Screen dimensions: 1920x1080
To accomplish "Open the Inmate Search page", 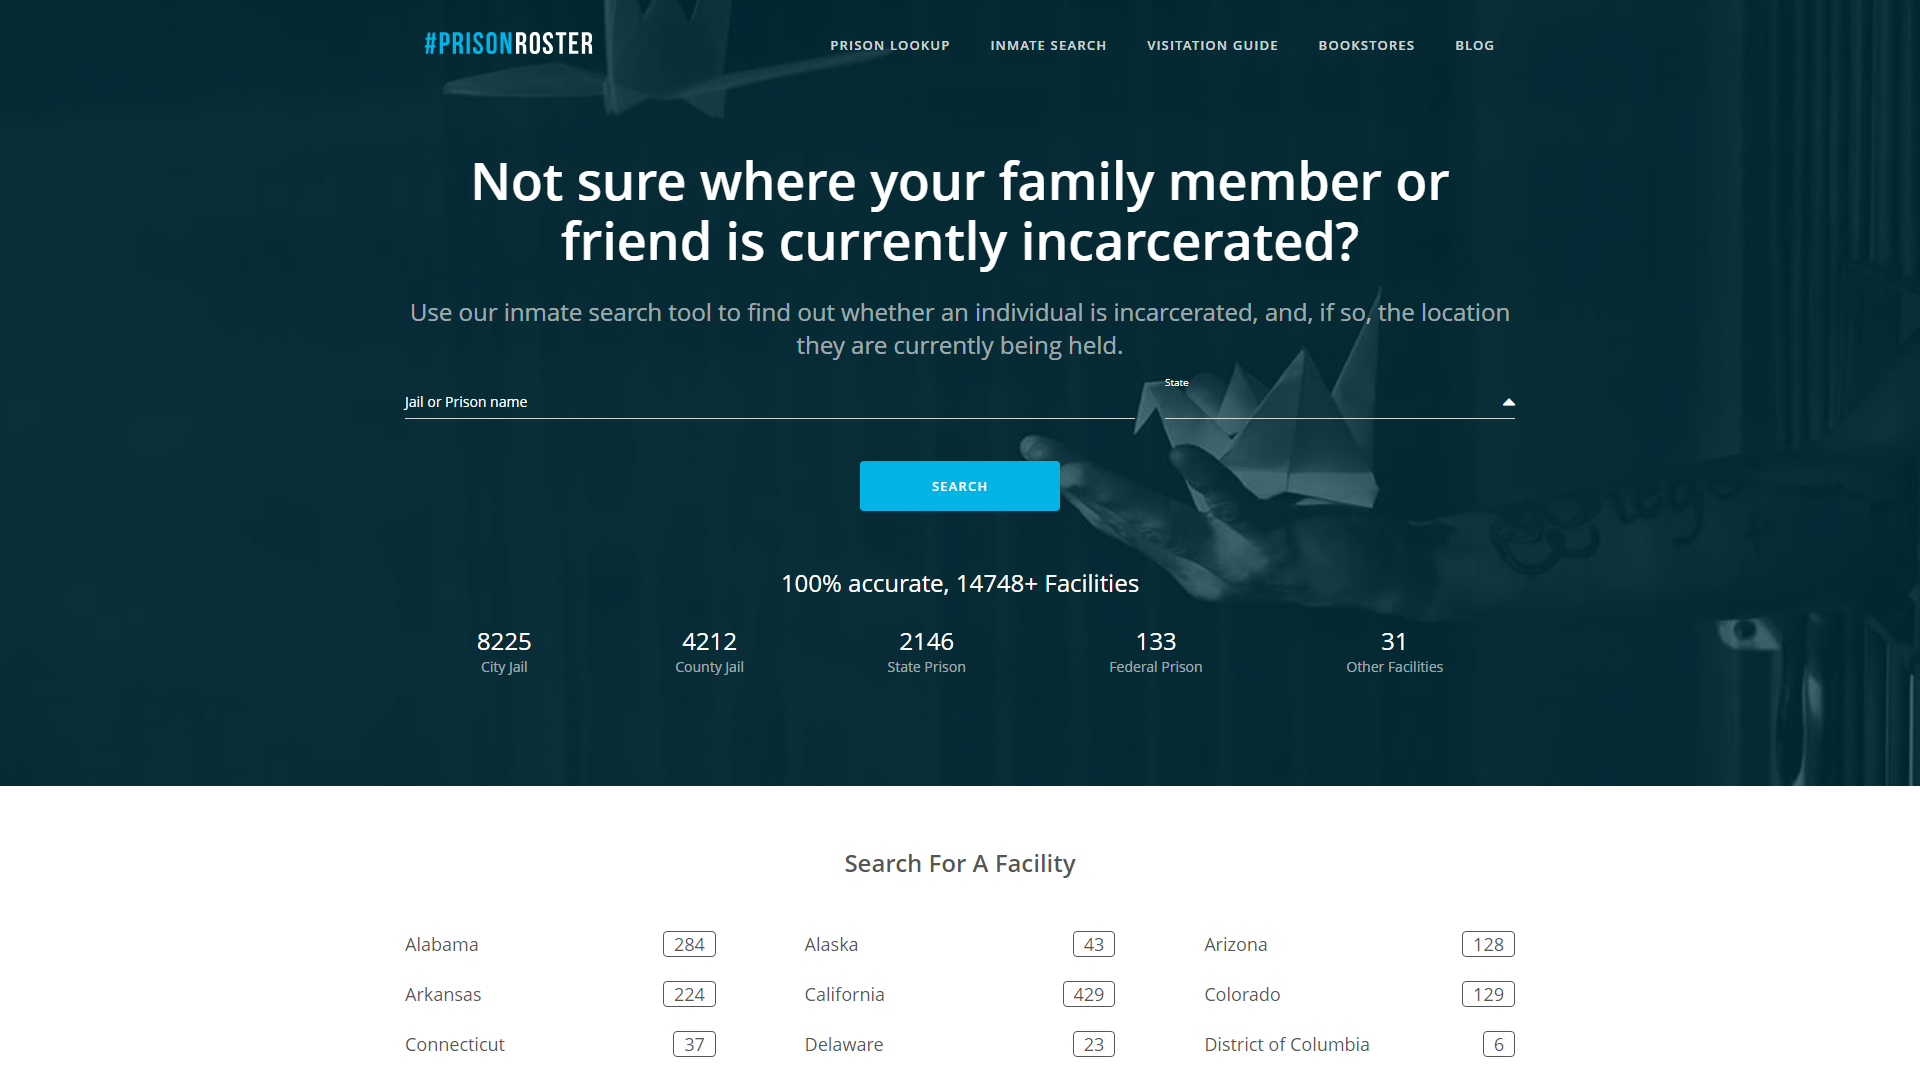I will click(1048, 44).
